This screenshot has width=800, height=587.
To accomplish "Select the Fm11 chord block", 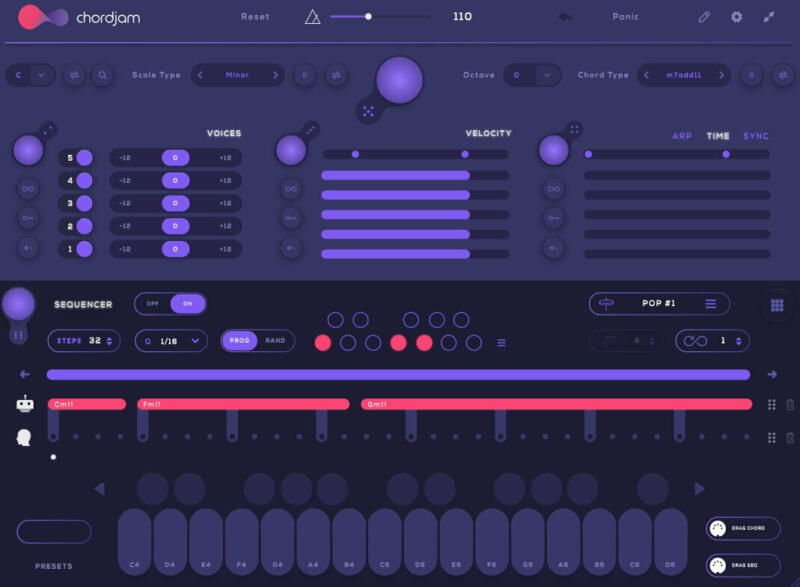I will point(243,404).
